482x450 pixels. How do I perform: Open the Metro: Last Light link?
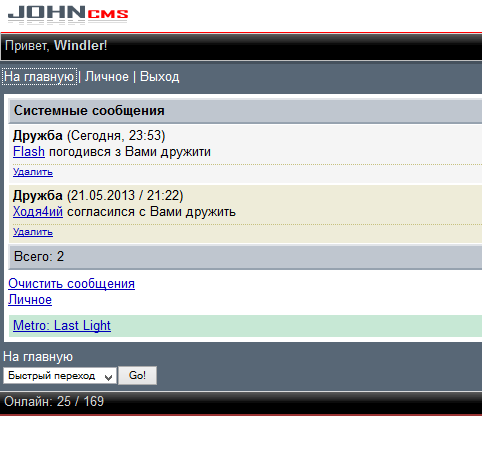point(62,325)
